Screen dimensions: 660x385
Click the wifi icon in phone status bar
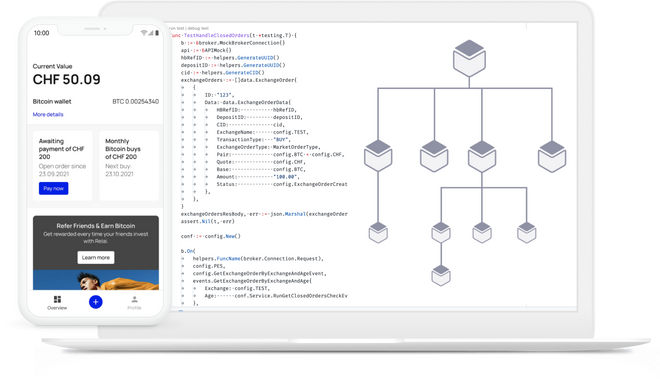[x=144, y=33]
